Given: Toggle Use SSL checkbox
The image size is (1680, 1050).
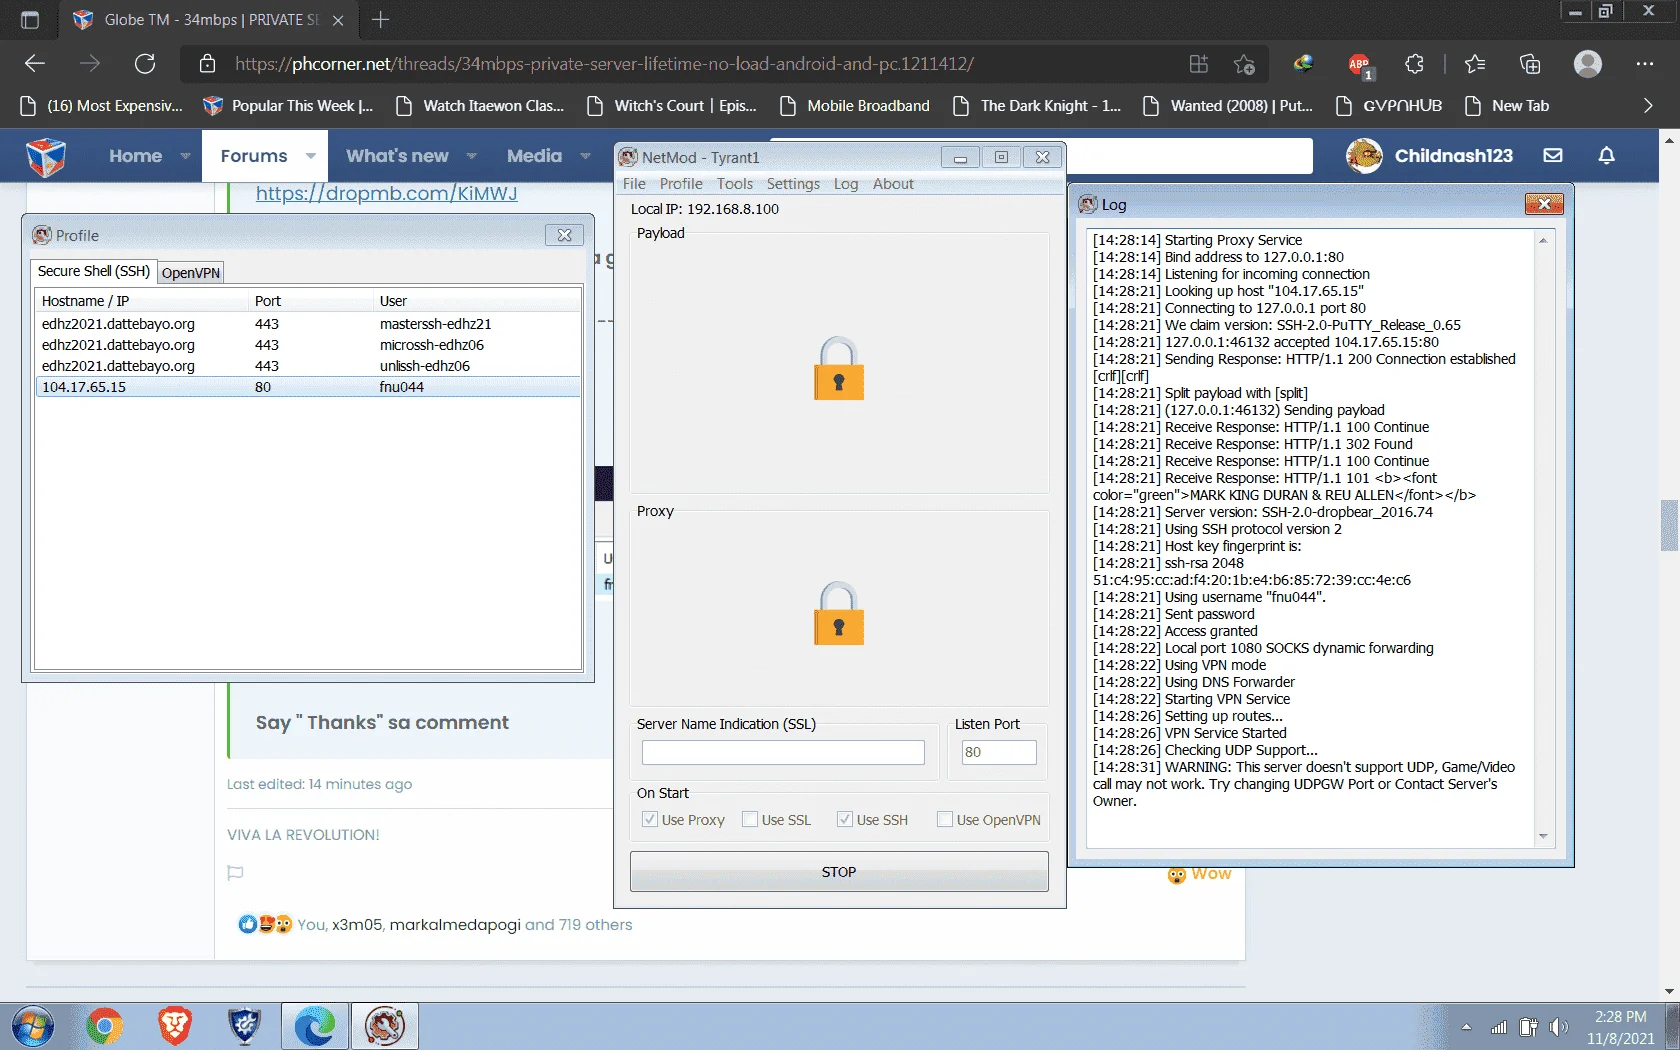Looking at the screenshot, I should point(749,819).
